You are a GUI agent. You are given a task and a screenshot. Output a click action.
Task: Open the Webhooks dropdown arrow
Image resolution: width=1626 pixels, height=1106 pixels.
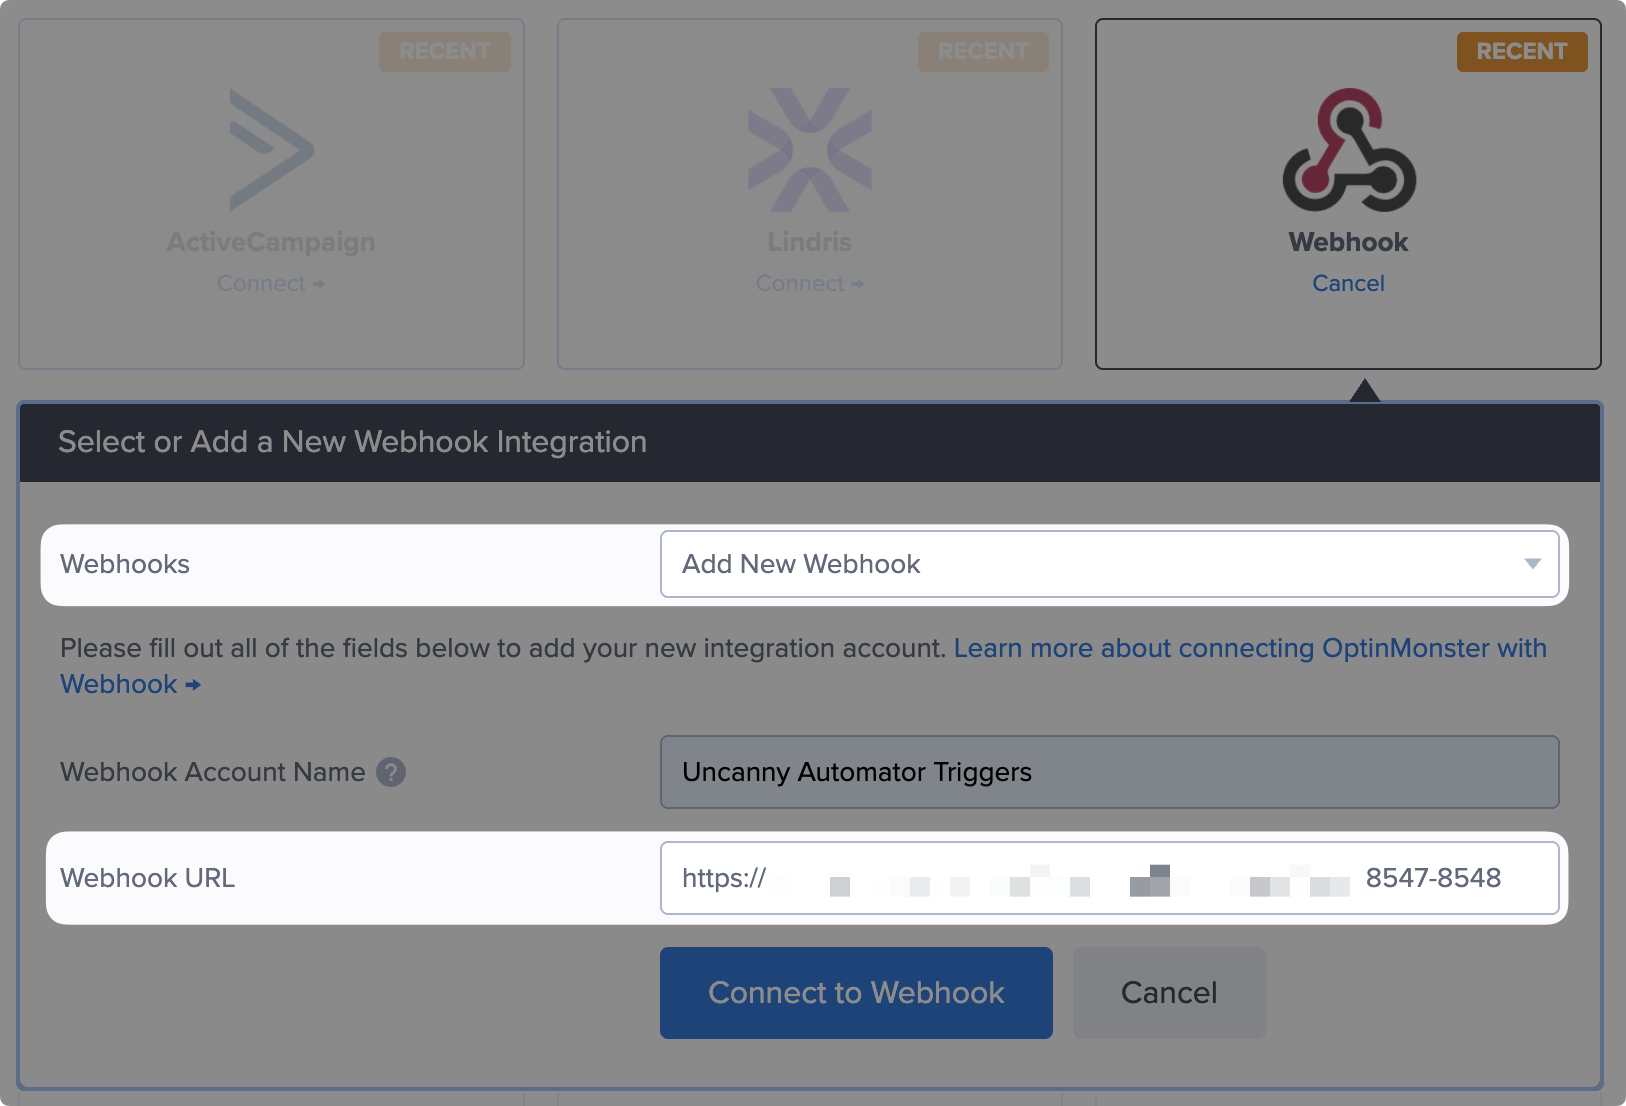click(x=1532, y=564)
